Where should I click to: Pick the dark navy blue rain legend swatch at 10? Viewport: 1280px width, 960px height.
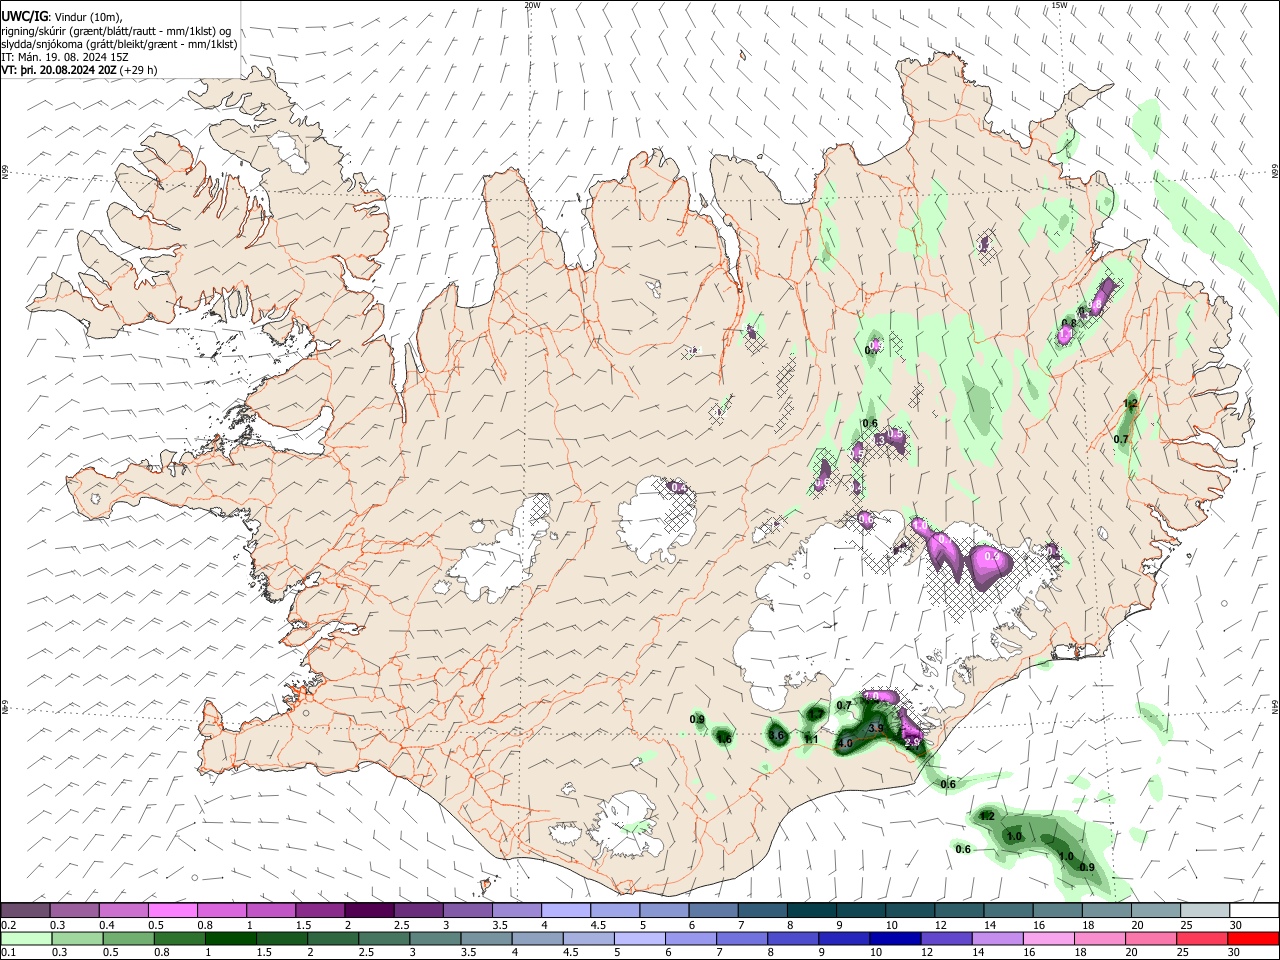click(x=894, y=938)
